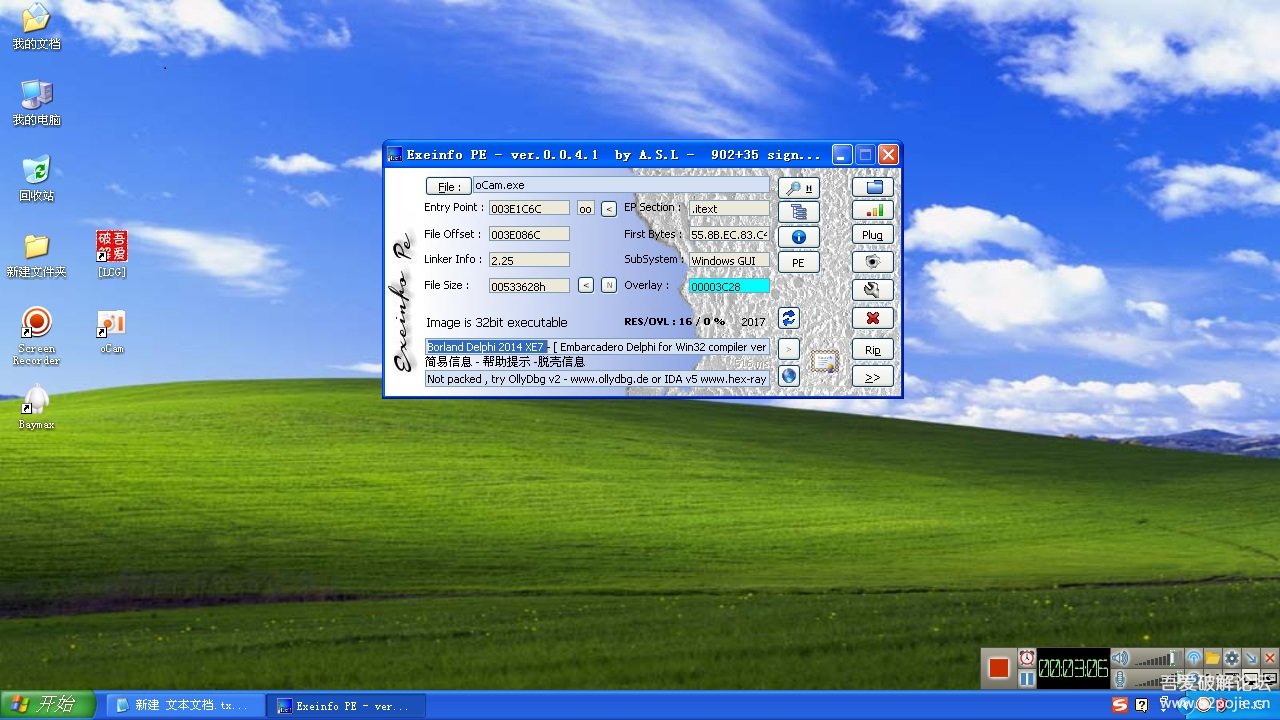Click the RES/OVL : 16 / 0 % text
Viewport: 1280px width, 720px height.
tap(674, 322)
